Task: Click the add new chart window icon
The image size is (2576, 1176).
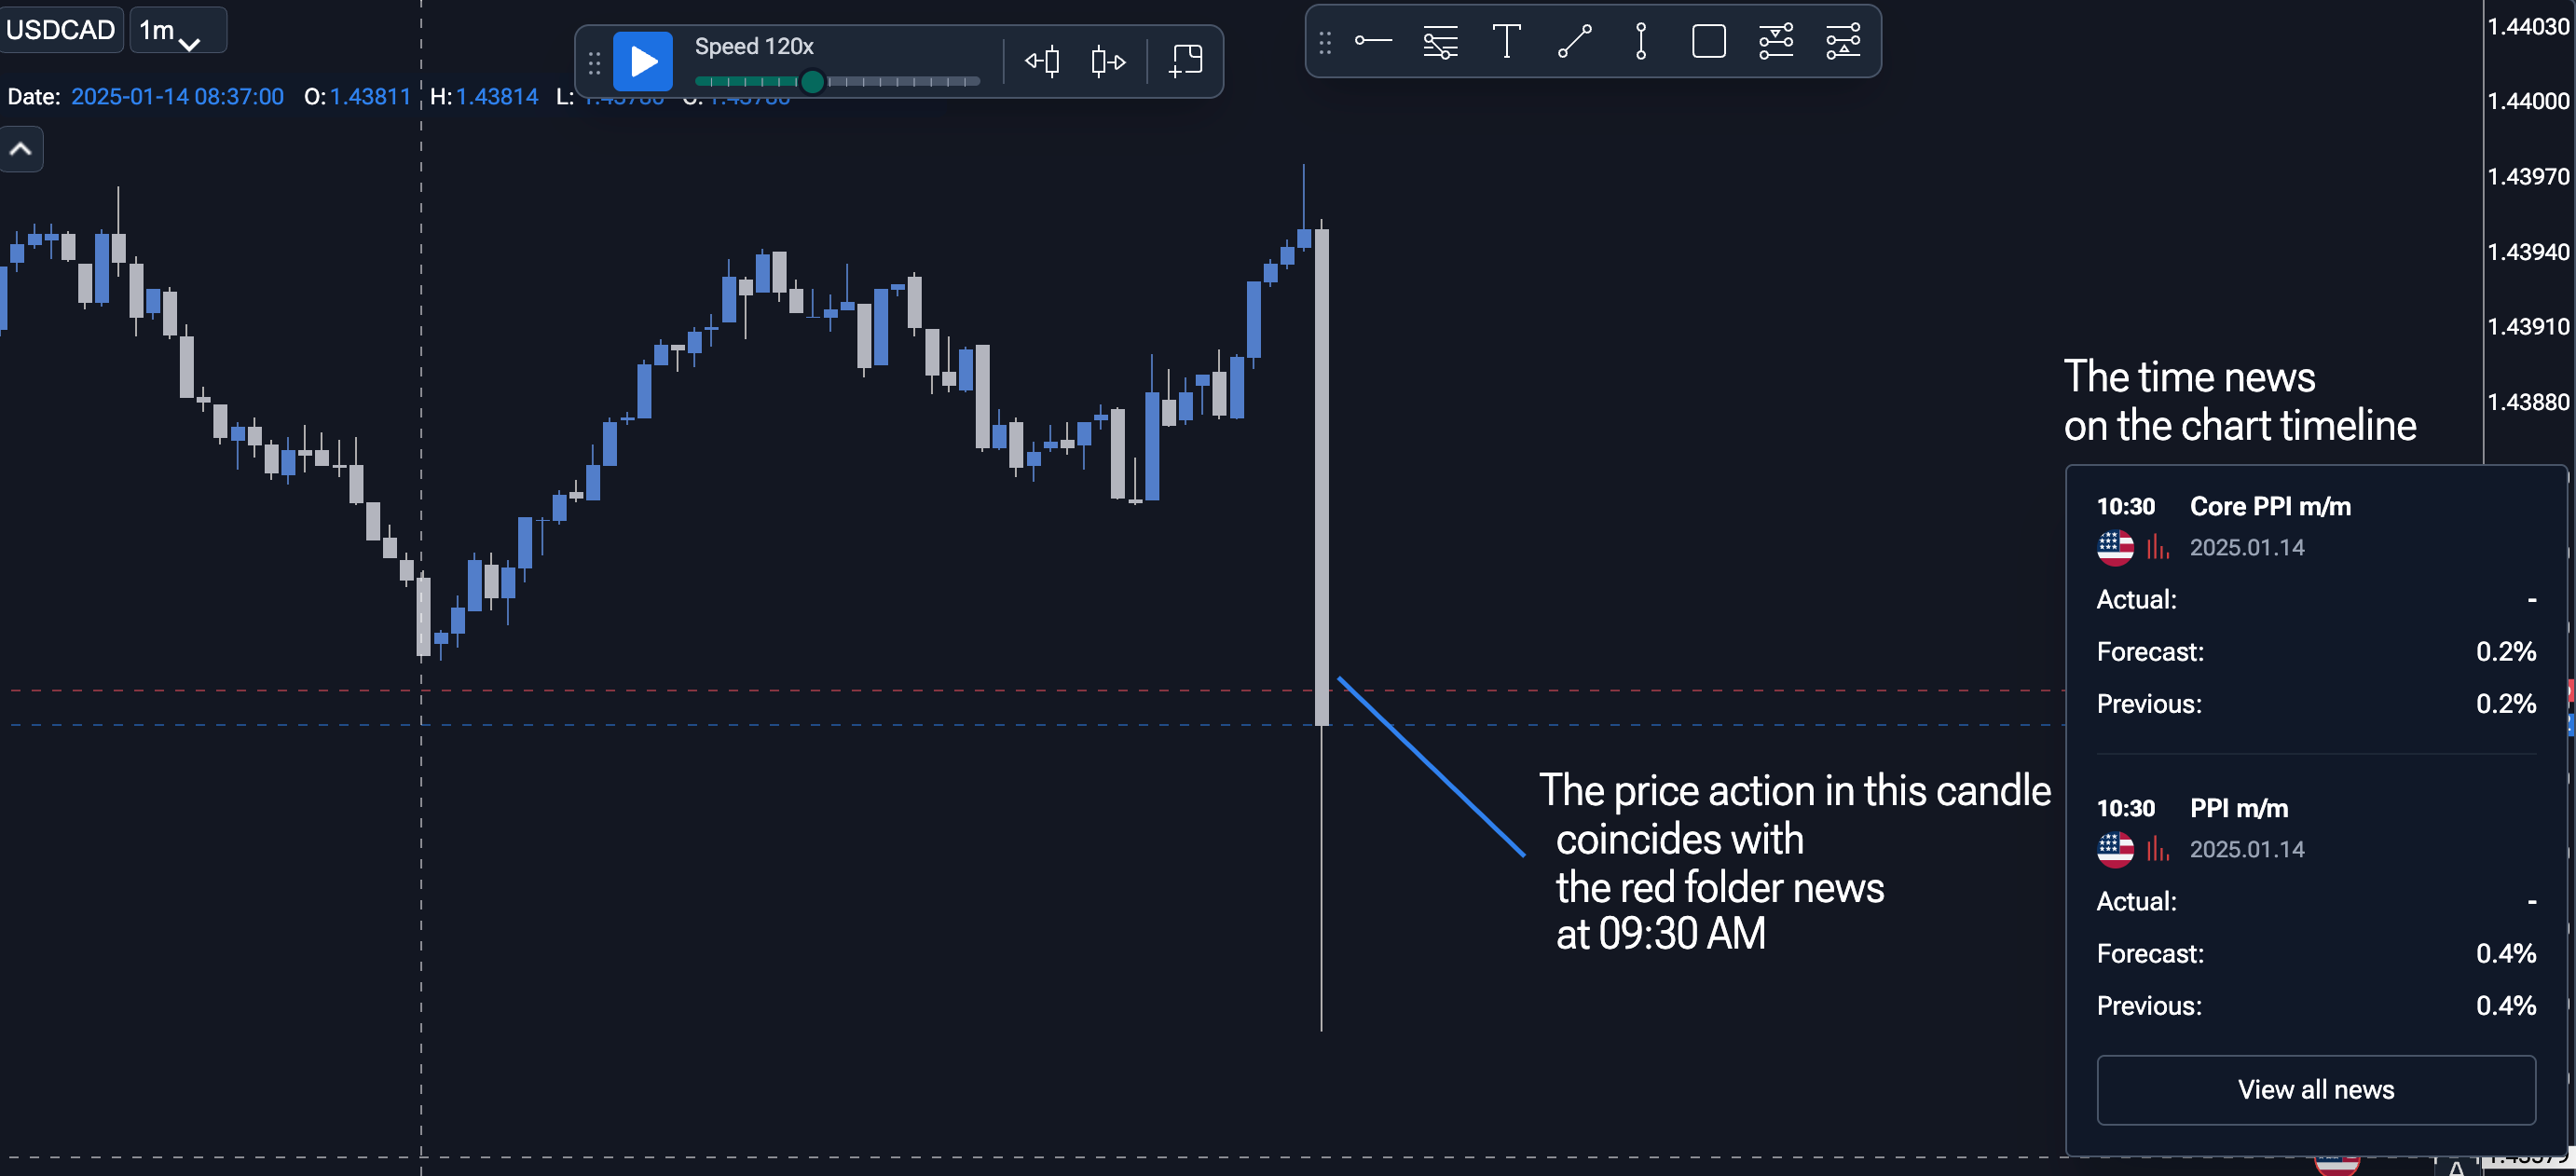Action: 1186,61
